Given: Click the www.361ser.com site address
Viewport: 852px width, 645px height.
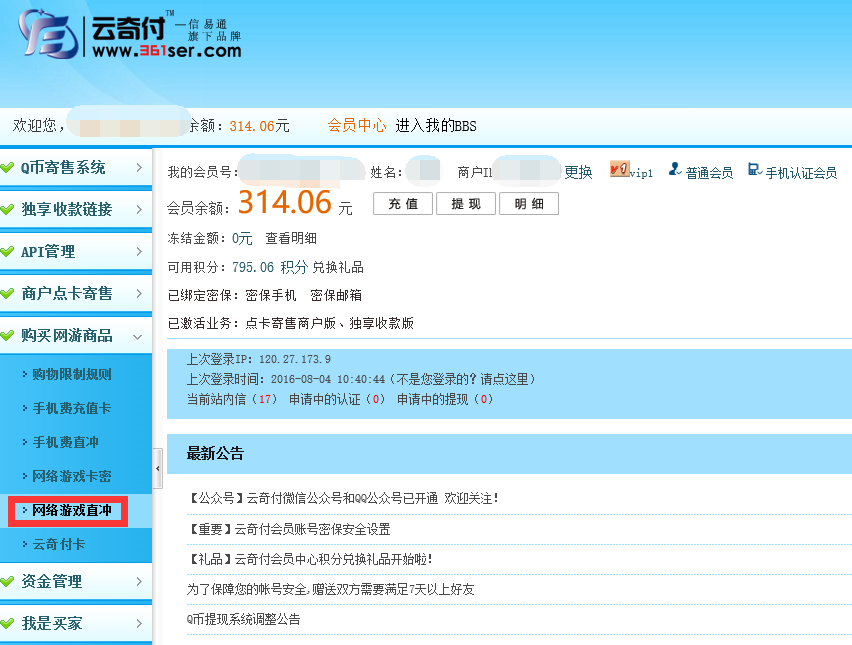Looking at the screenshot, I should [167, 51].
